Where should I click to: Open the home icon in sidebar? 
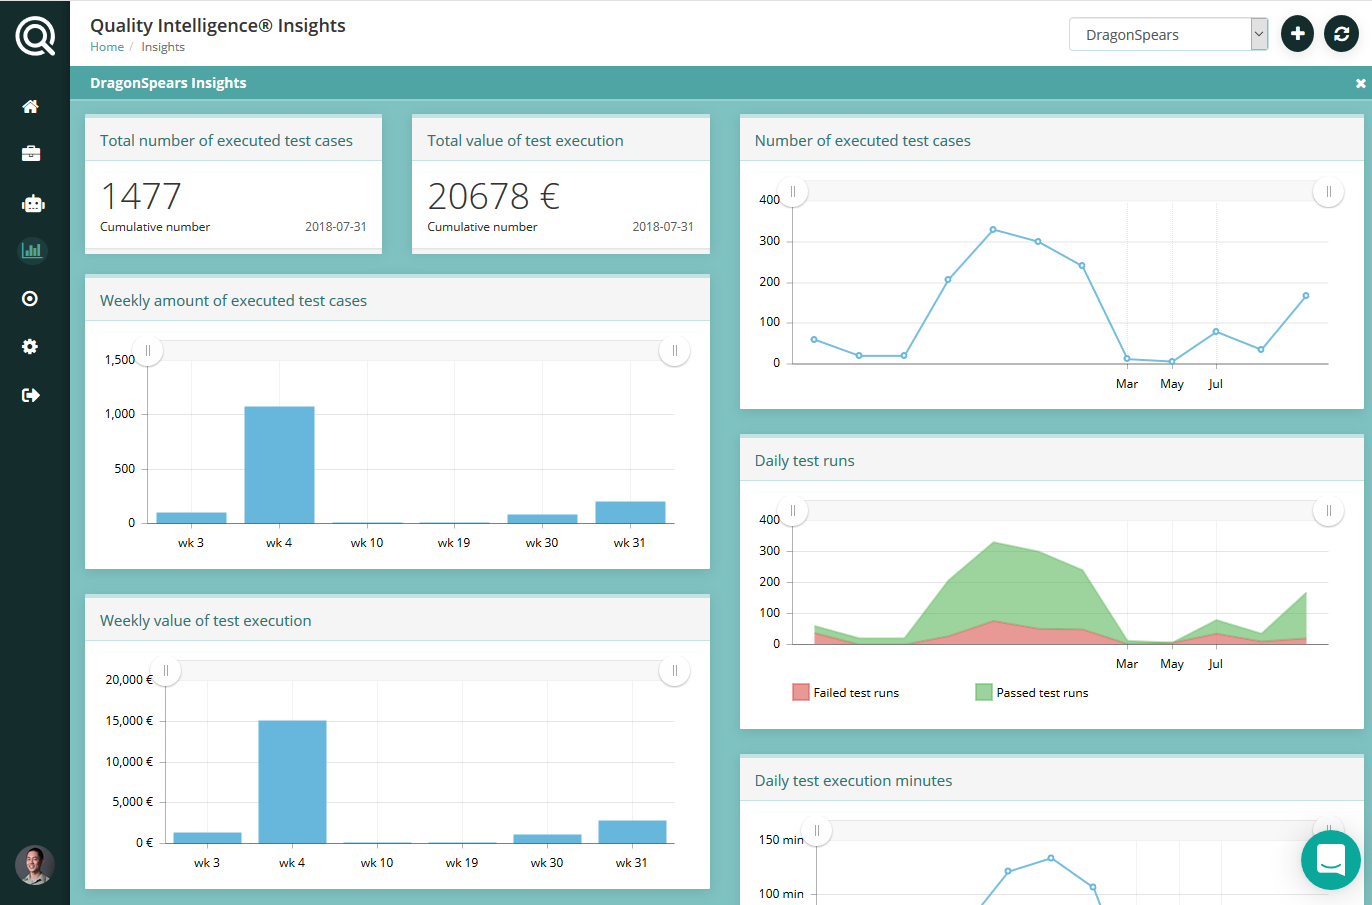[x=30, y=106]
